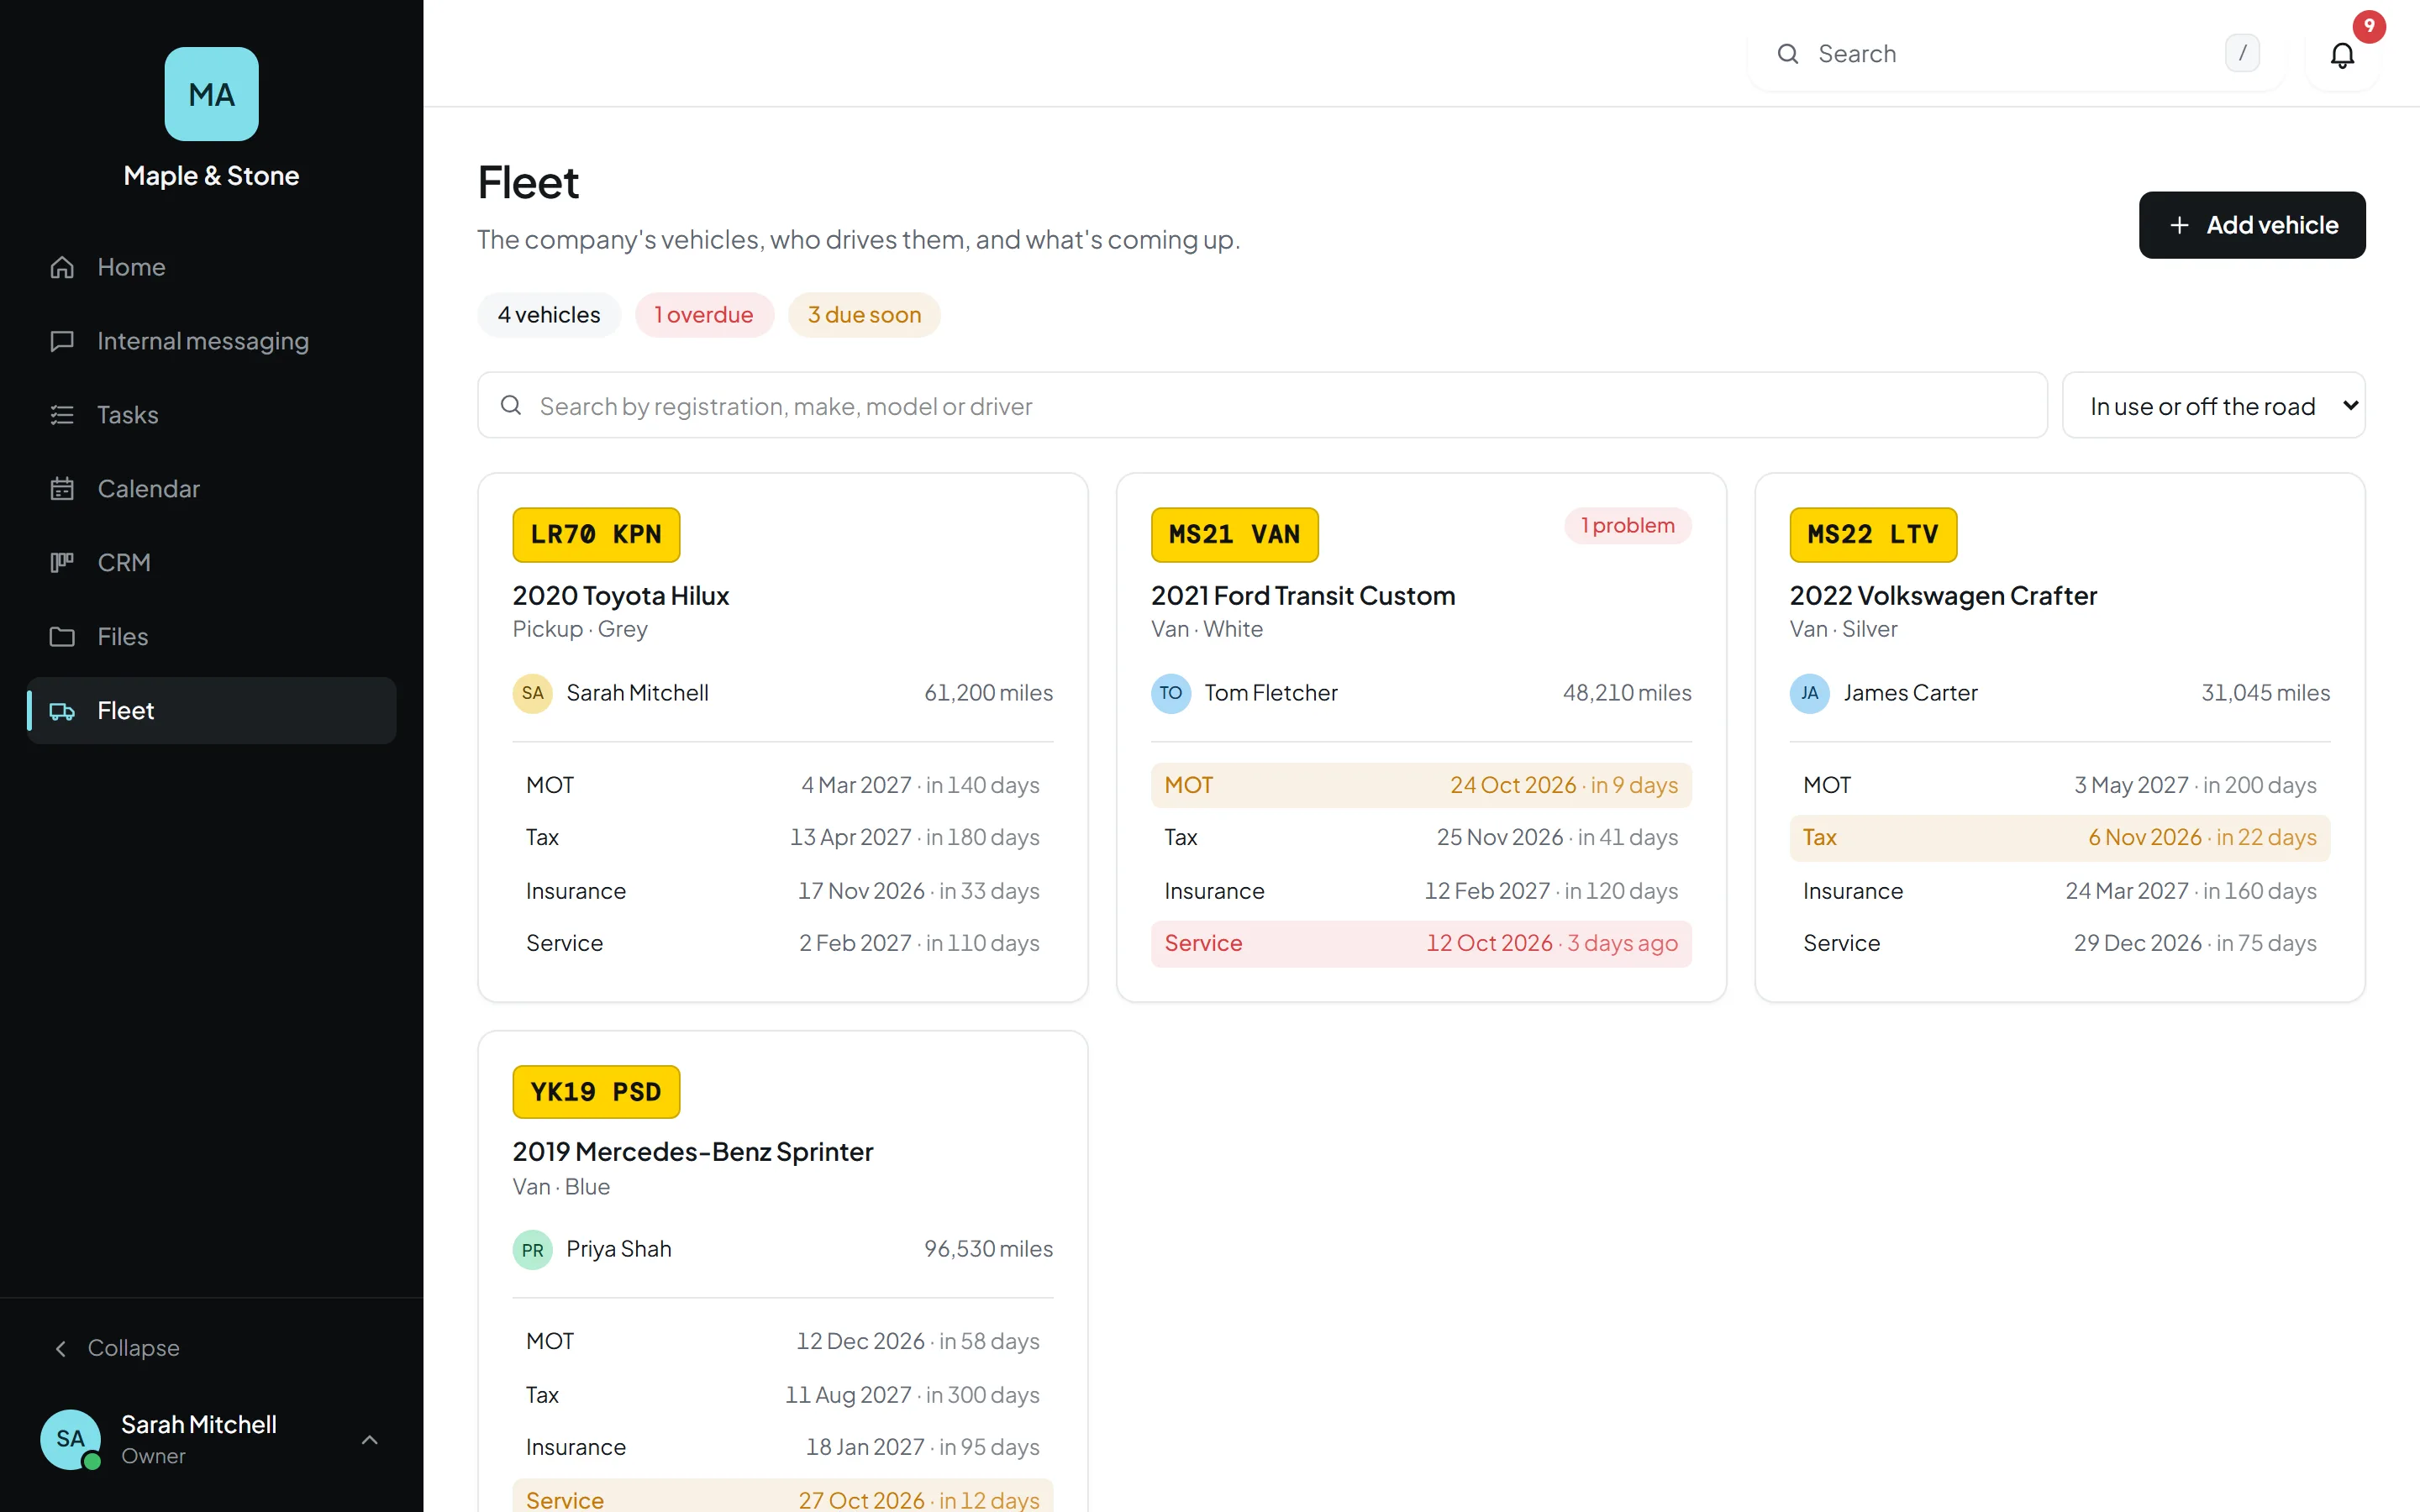Click the CRM board icon
2420x1512 pixels.
(x=62, y=563)
